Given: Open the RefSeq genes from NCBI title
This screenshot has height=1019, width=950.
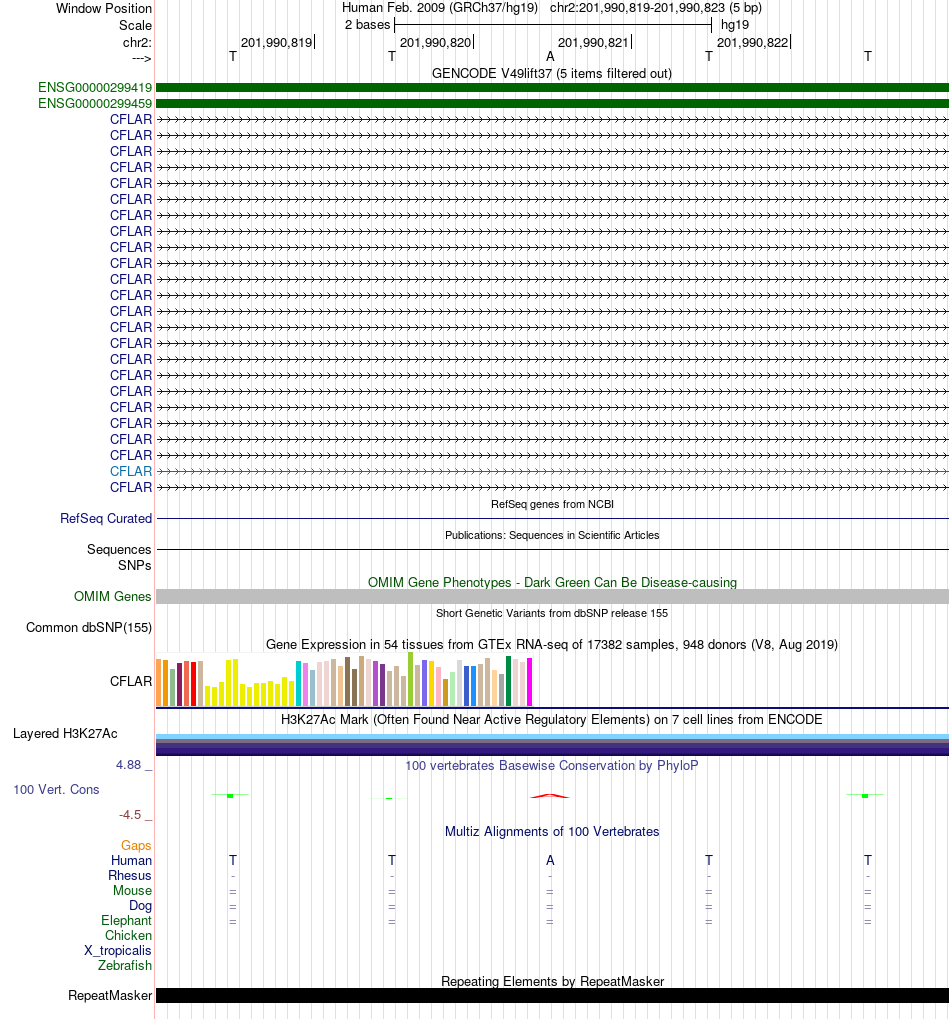Looking at the screenshot, I should tap(552, 504).
